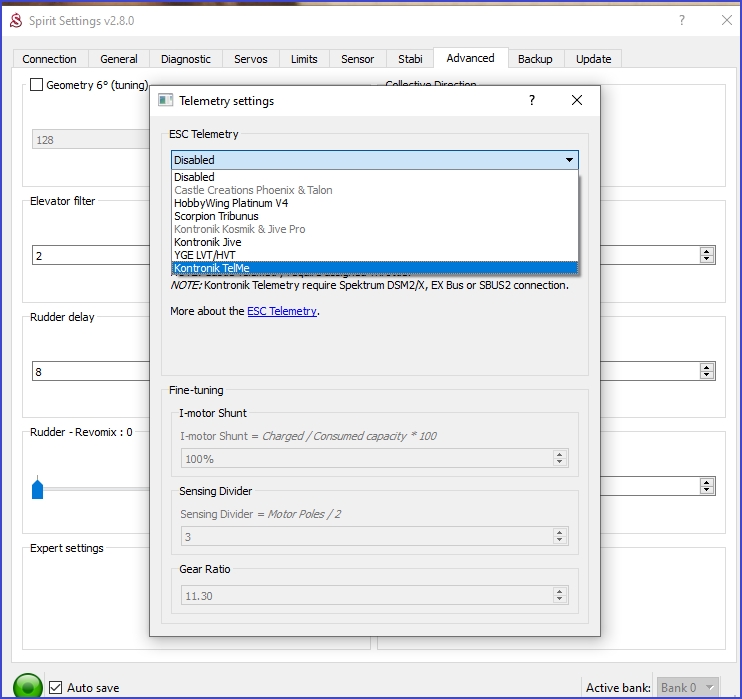
Task: Go to the Backup tab
Action: [535, 59]
